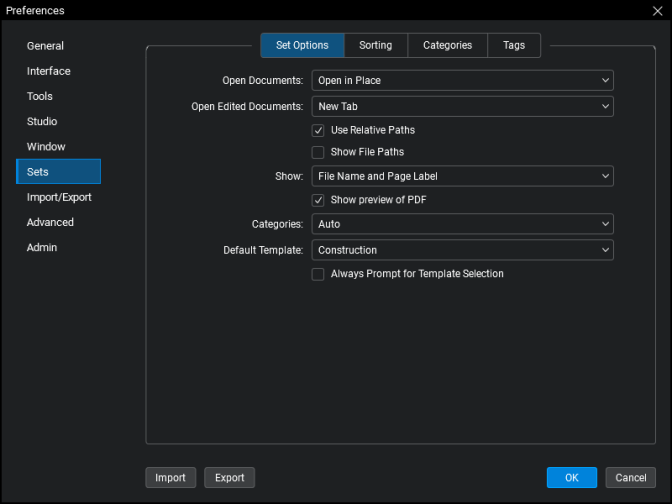Expand the Open Documents dropdown
The width and height of the screenshot is (672, 504).
(462, 80)
